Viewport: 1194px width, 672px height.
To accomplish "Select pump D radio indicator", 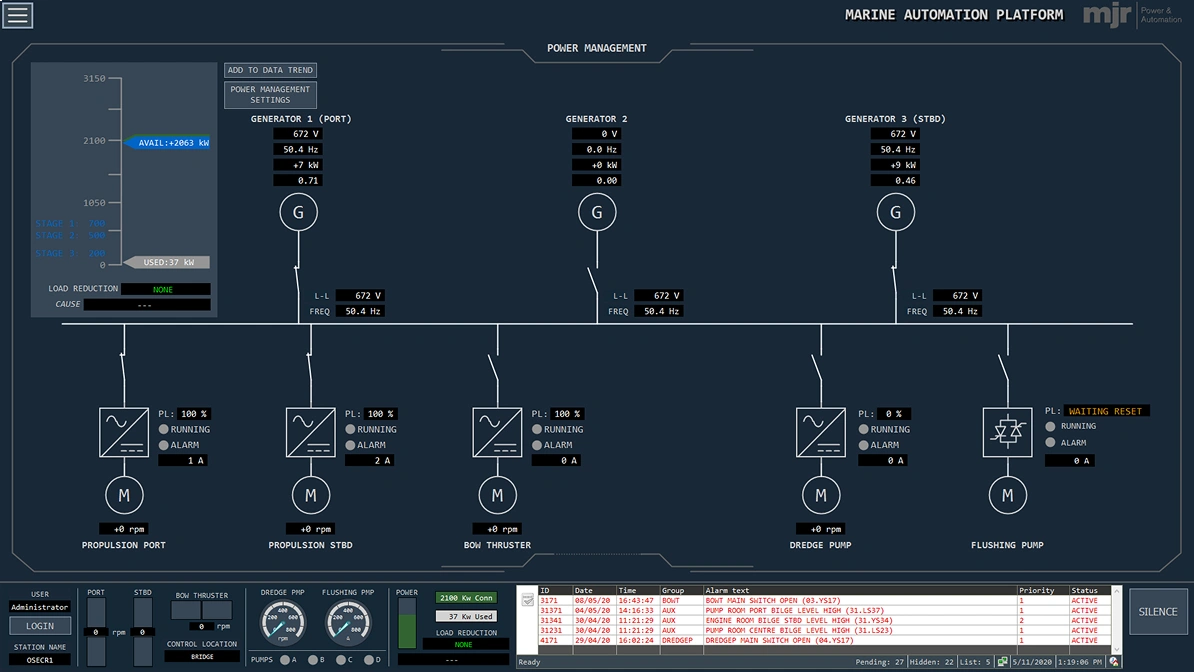I will 369,660.
